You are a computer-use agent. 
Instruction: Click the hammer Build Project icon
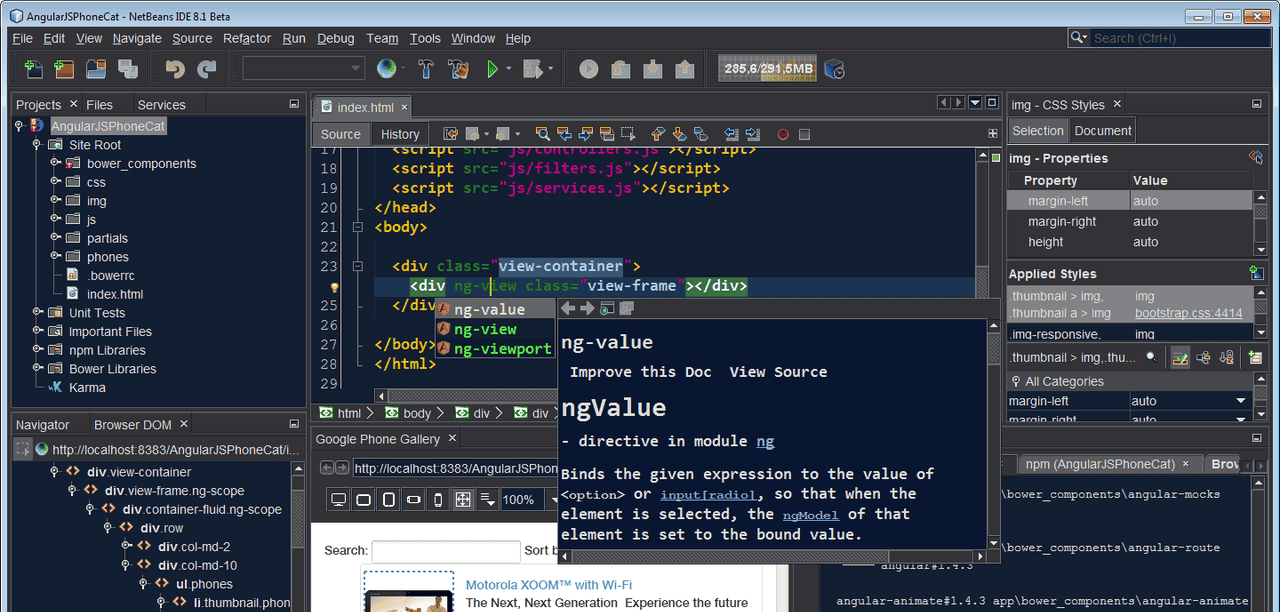coord(425,69)
